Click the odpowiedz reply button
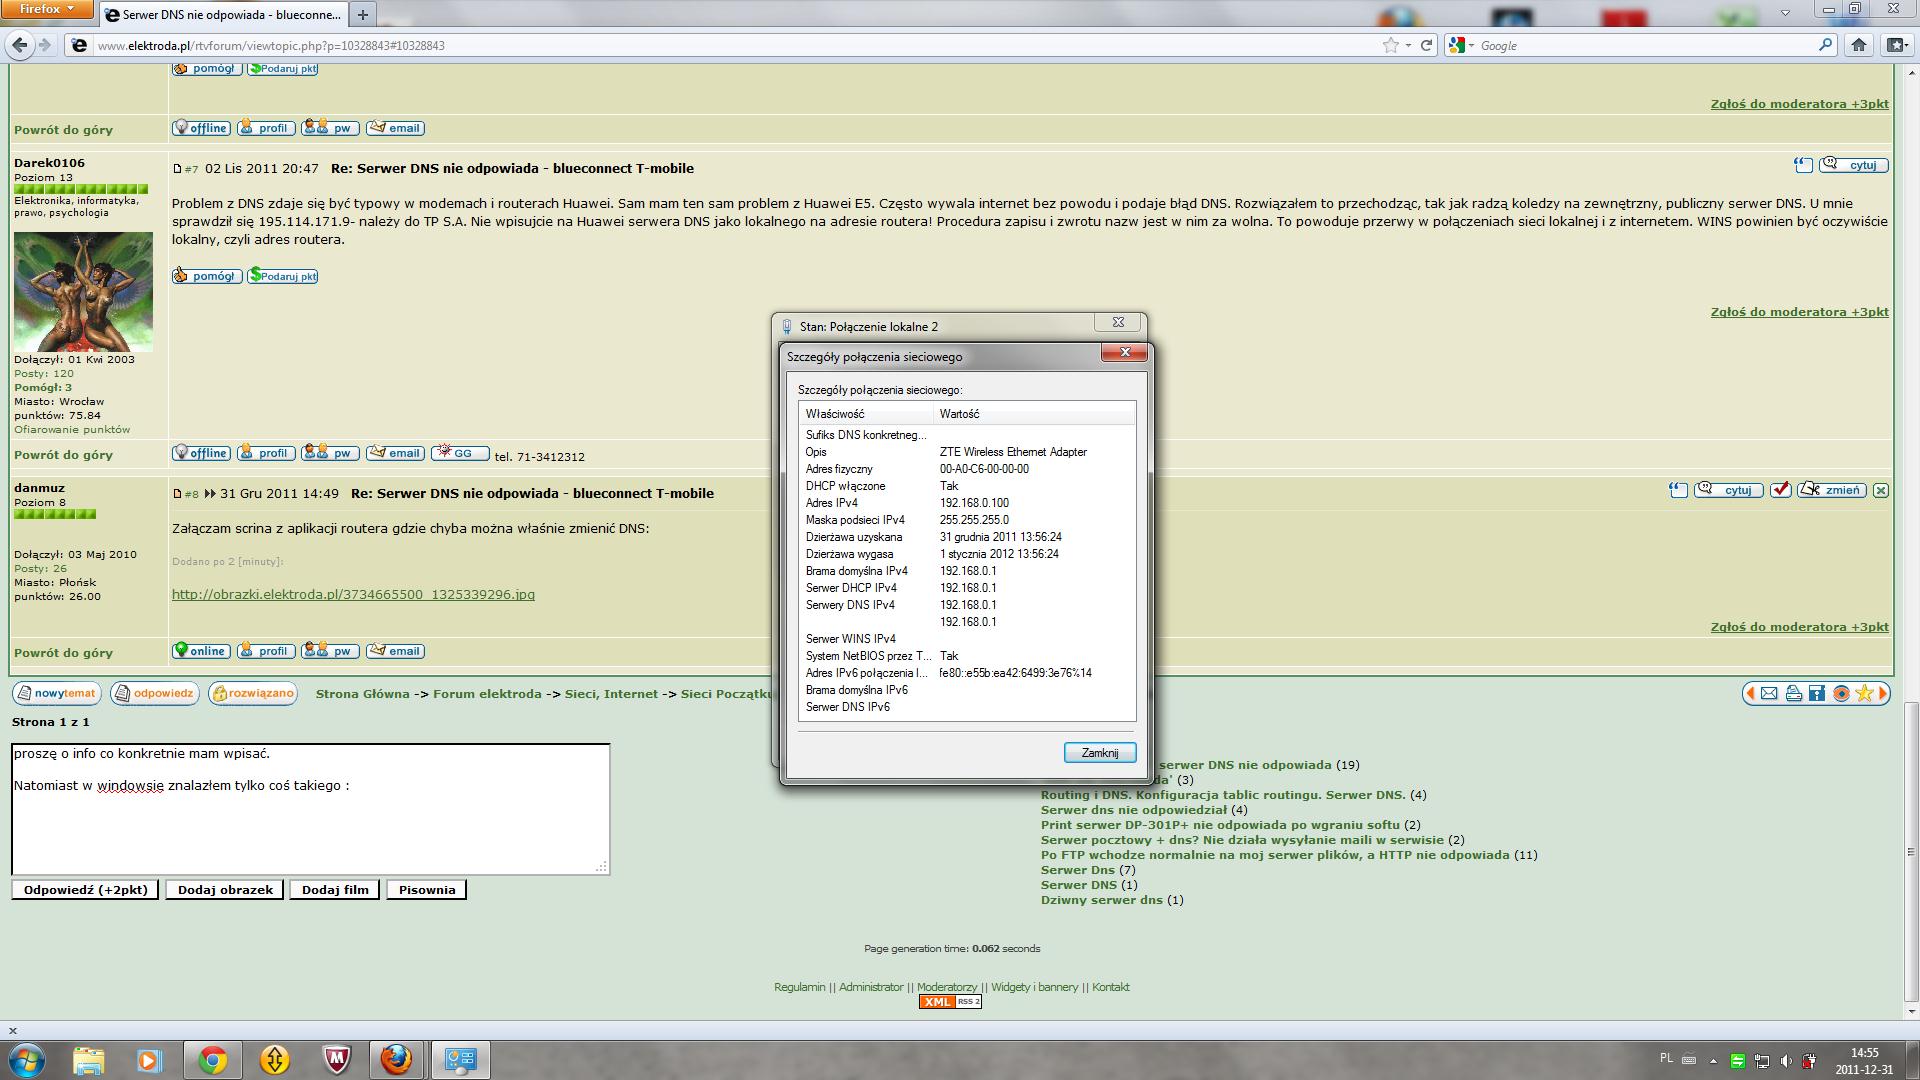 coord(155,693)
